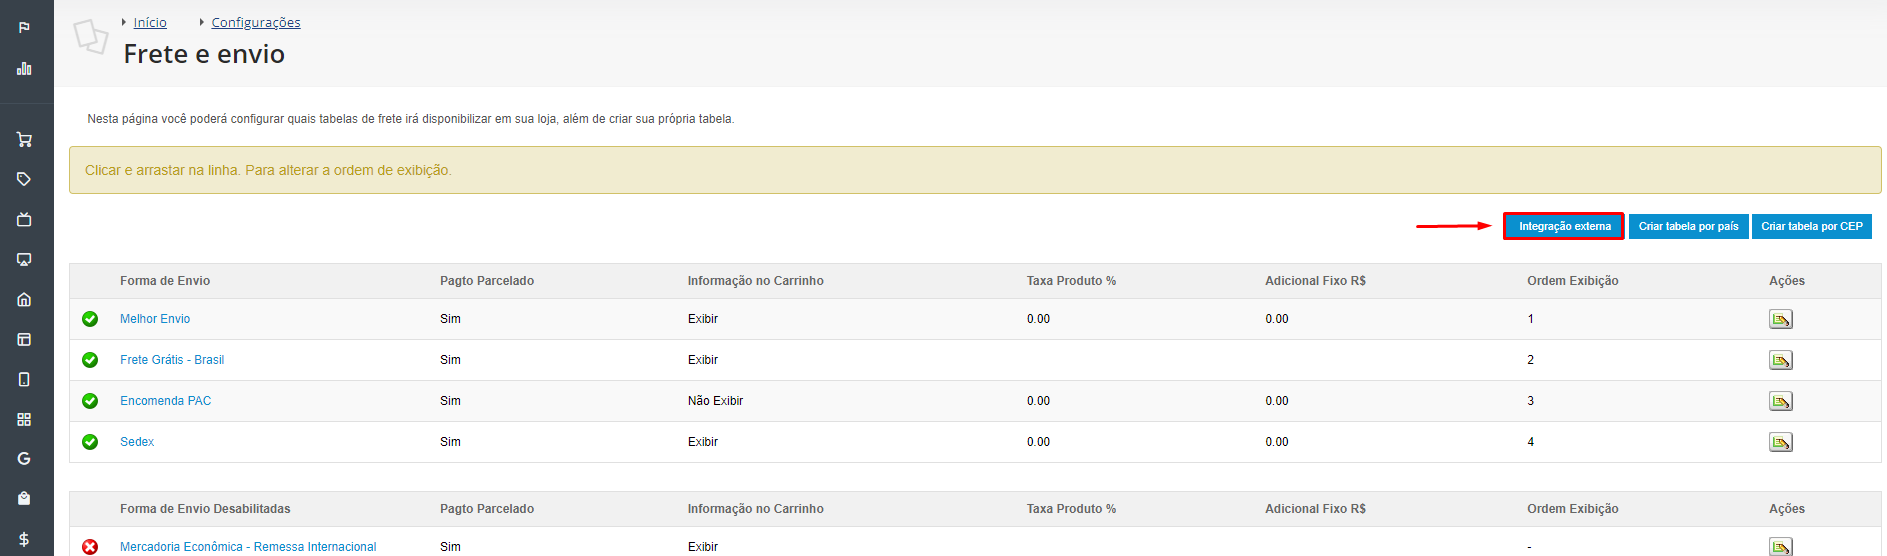
Task: Open the Frete Grátis - Brasil link
Action: coord(172,360)
